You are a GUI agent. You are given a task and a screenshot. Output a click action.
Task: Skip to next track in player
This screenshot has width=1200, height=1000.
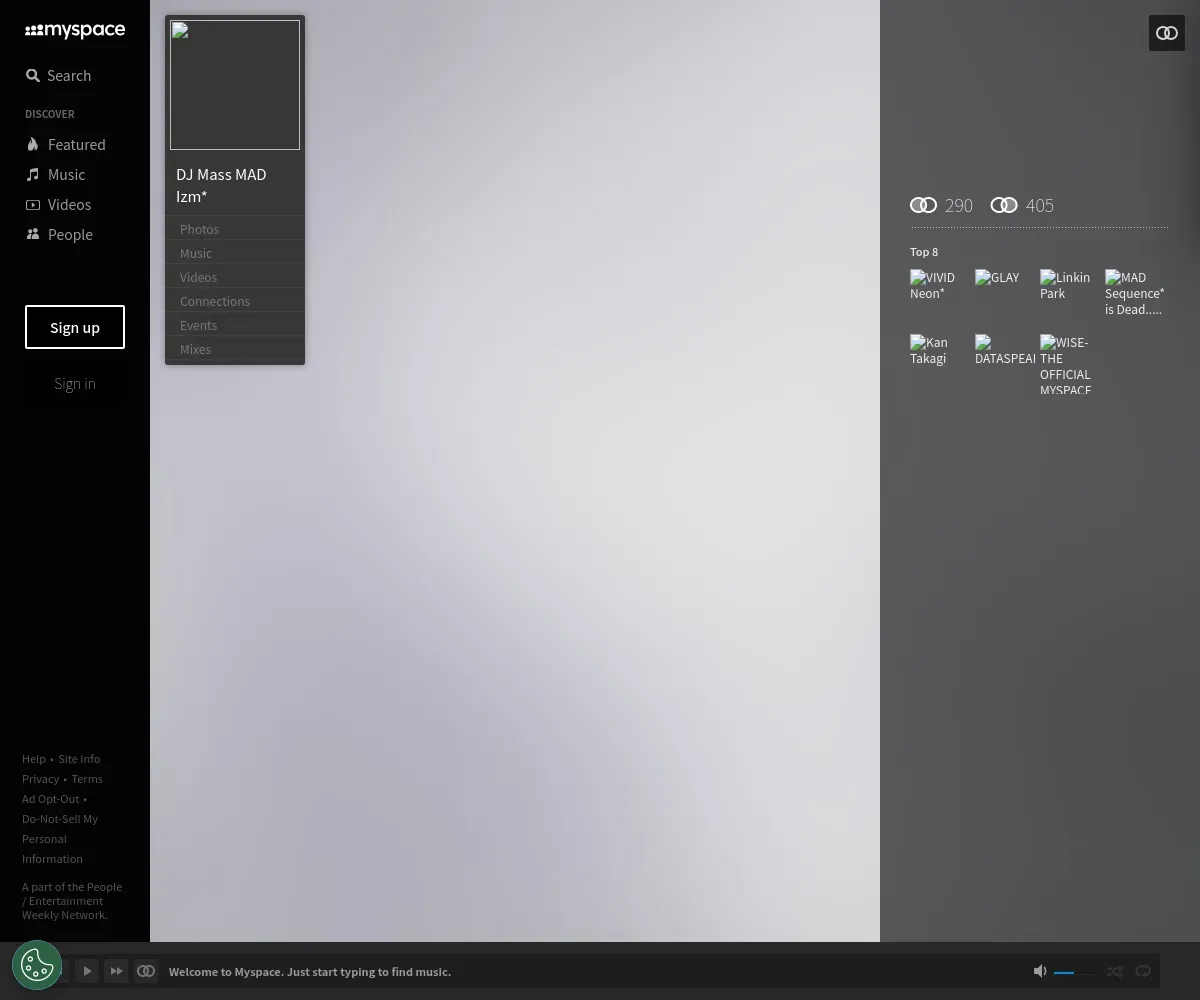point(116,971)
